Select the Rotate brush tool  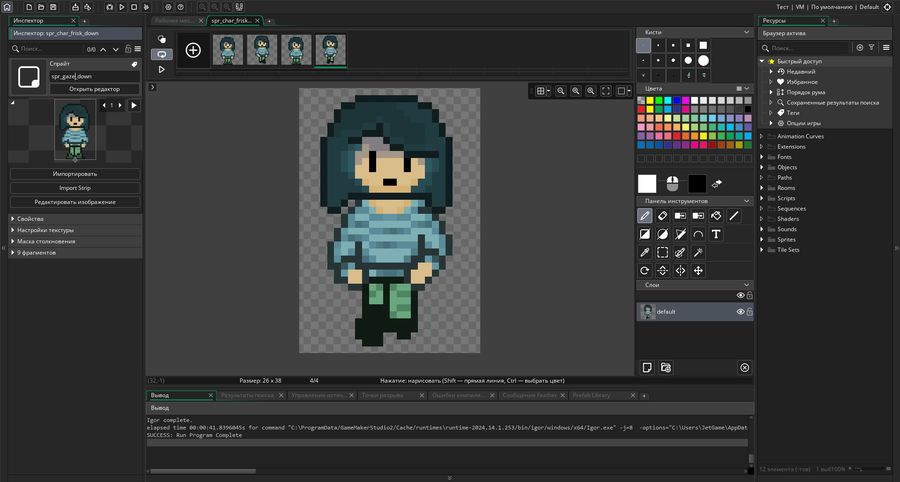click(x=645, y=271)
